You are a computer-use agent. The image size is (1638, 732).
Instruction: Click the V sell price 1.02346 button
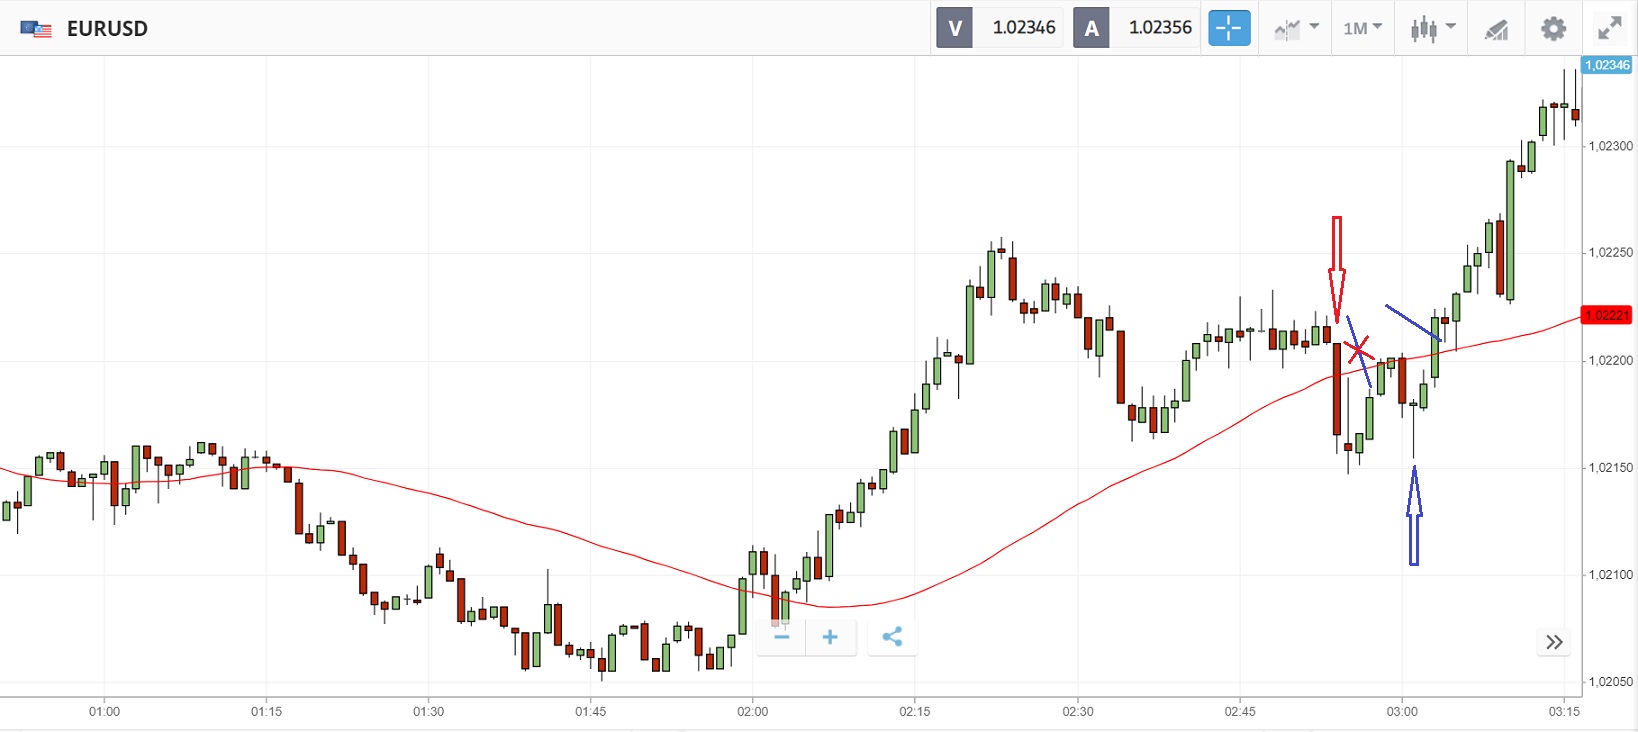[999, 28]
